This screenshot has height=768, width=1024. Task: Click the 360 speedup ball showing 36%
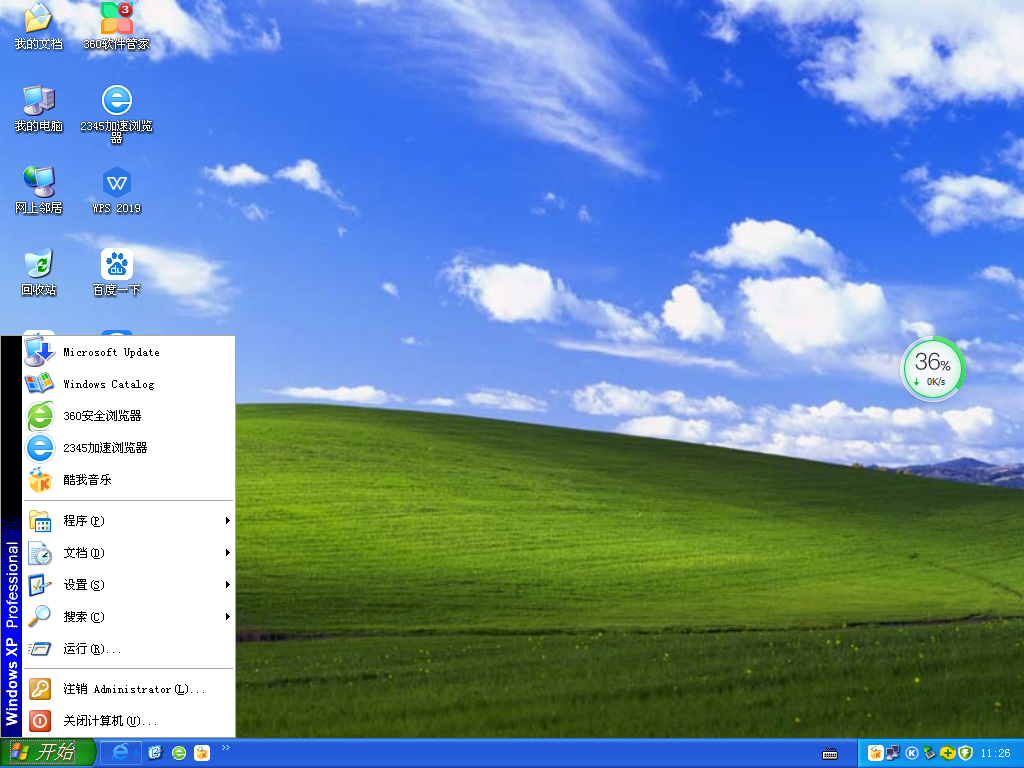(933, 368)
